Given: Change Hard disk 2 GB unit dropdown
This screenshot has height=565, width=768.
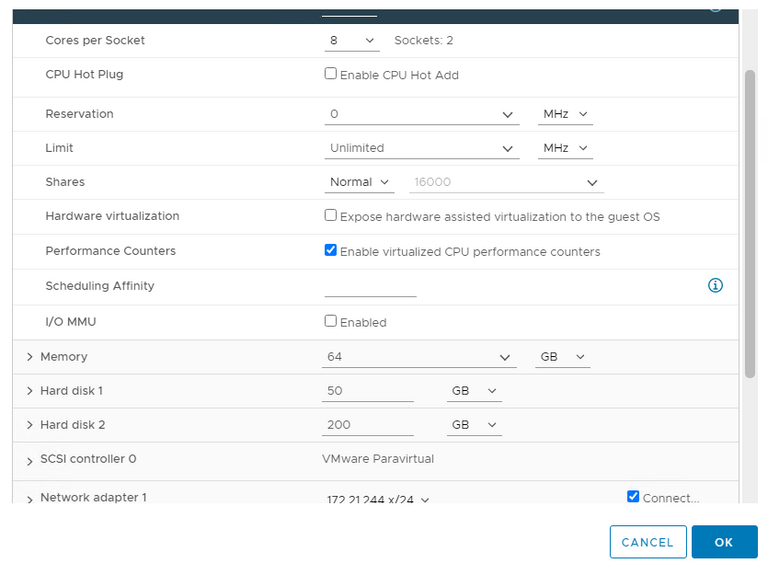Looking at the screenshot, I should [474, 425].
